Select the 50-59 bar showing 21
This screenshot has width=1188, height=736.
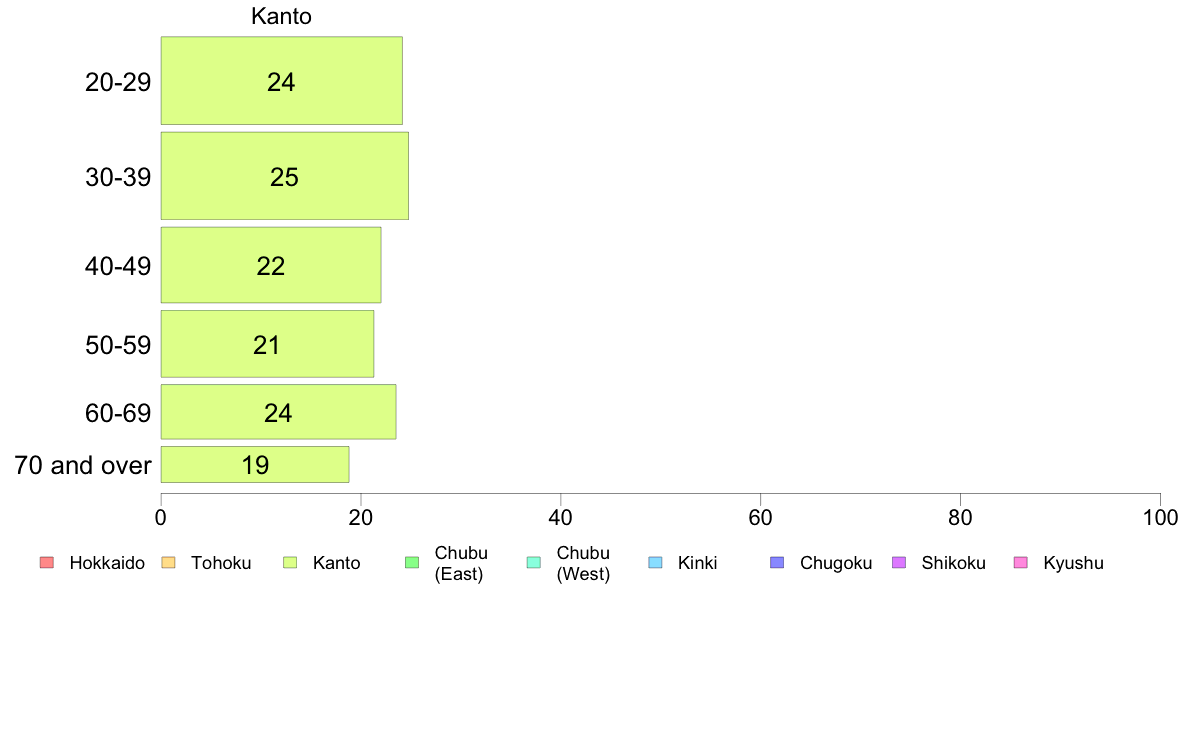[267, 344]
